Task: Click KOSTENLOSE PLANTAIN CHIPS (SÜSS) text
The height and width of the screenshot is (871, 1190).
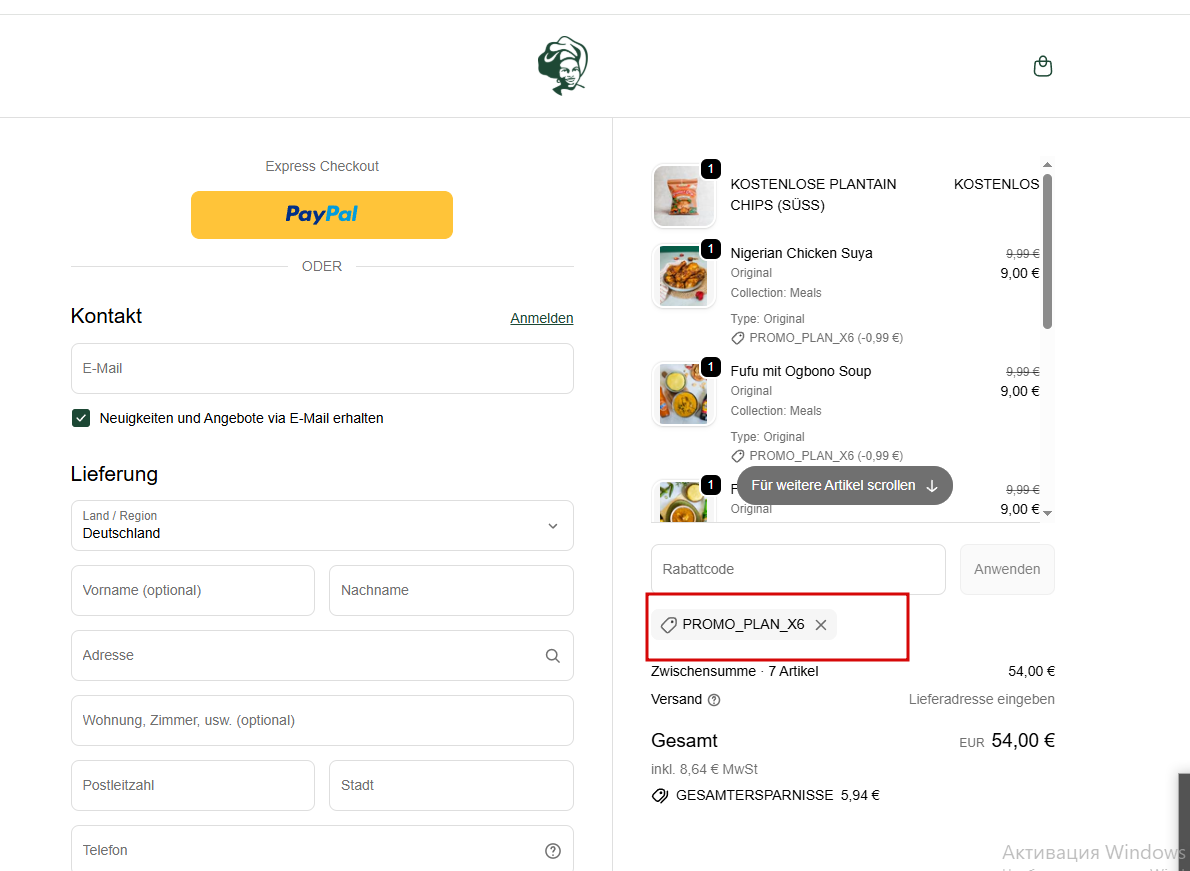Action: point(813,195)
